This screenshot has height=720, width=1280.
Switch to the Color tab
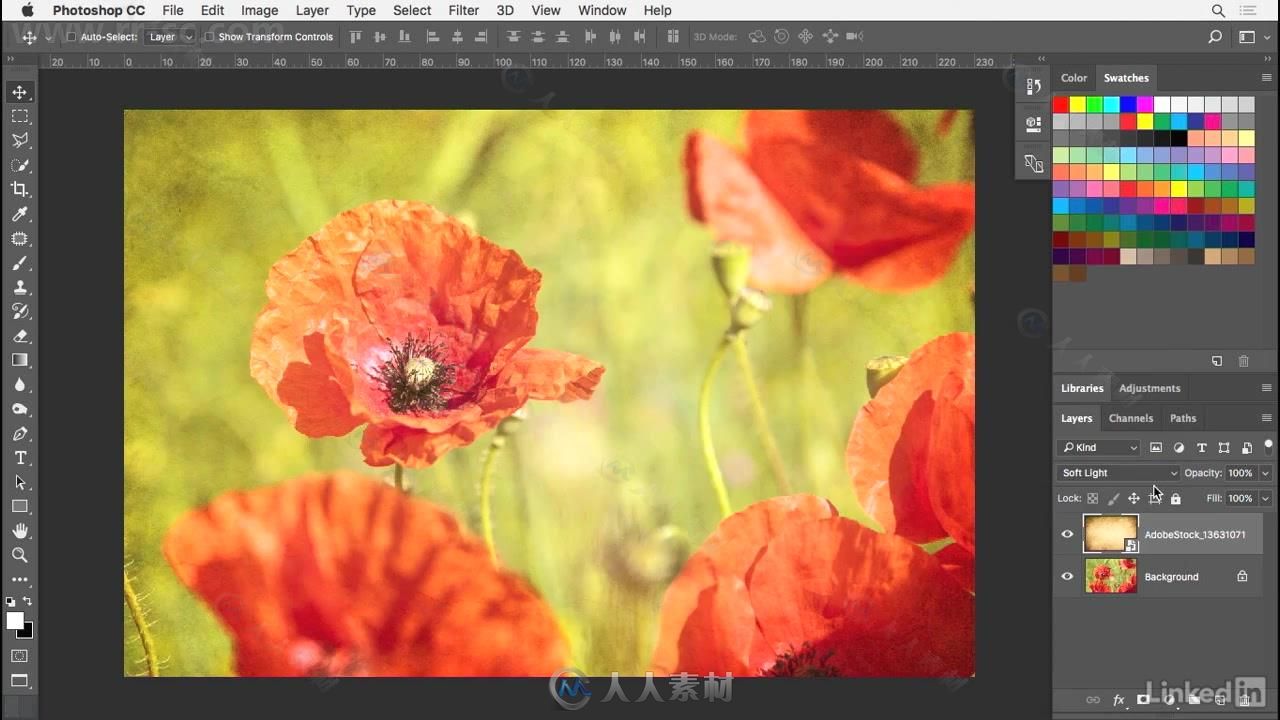tap(1074, 78)
